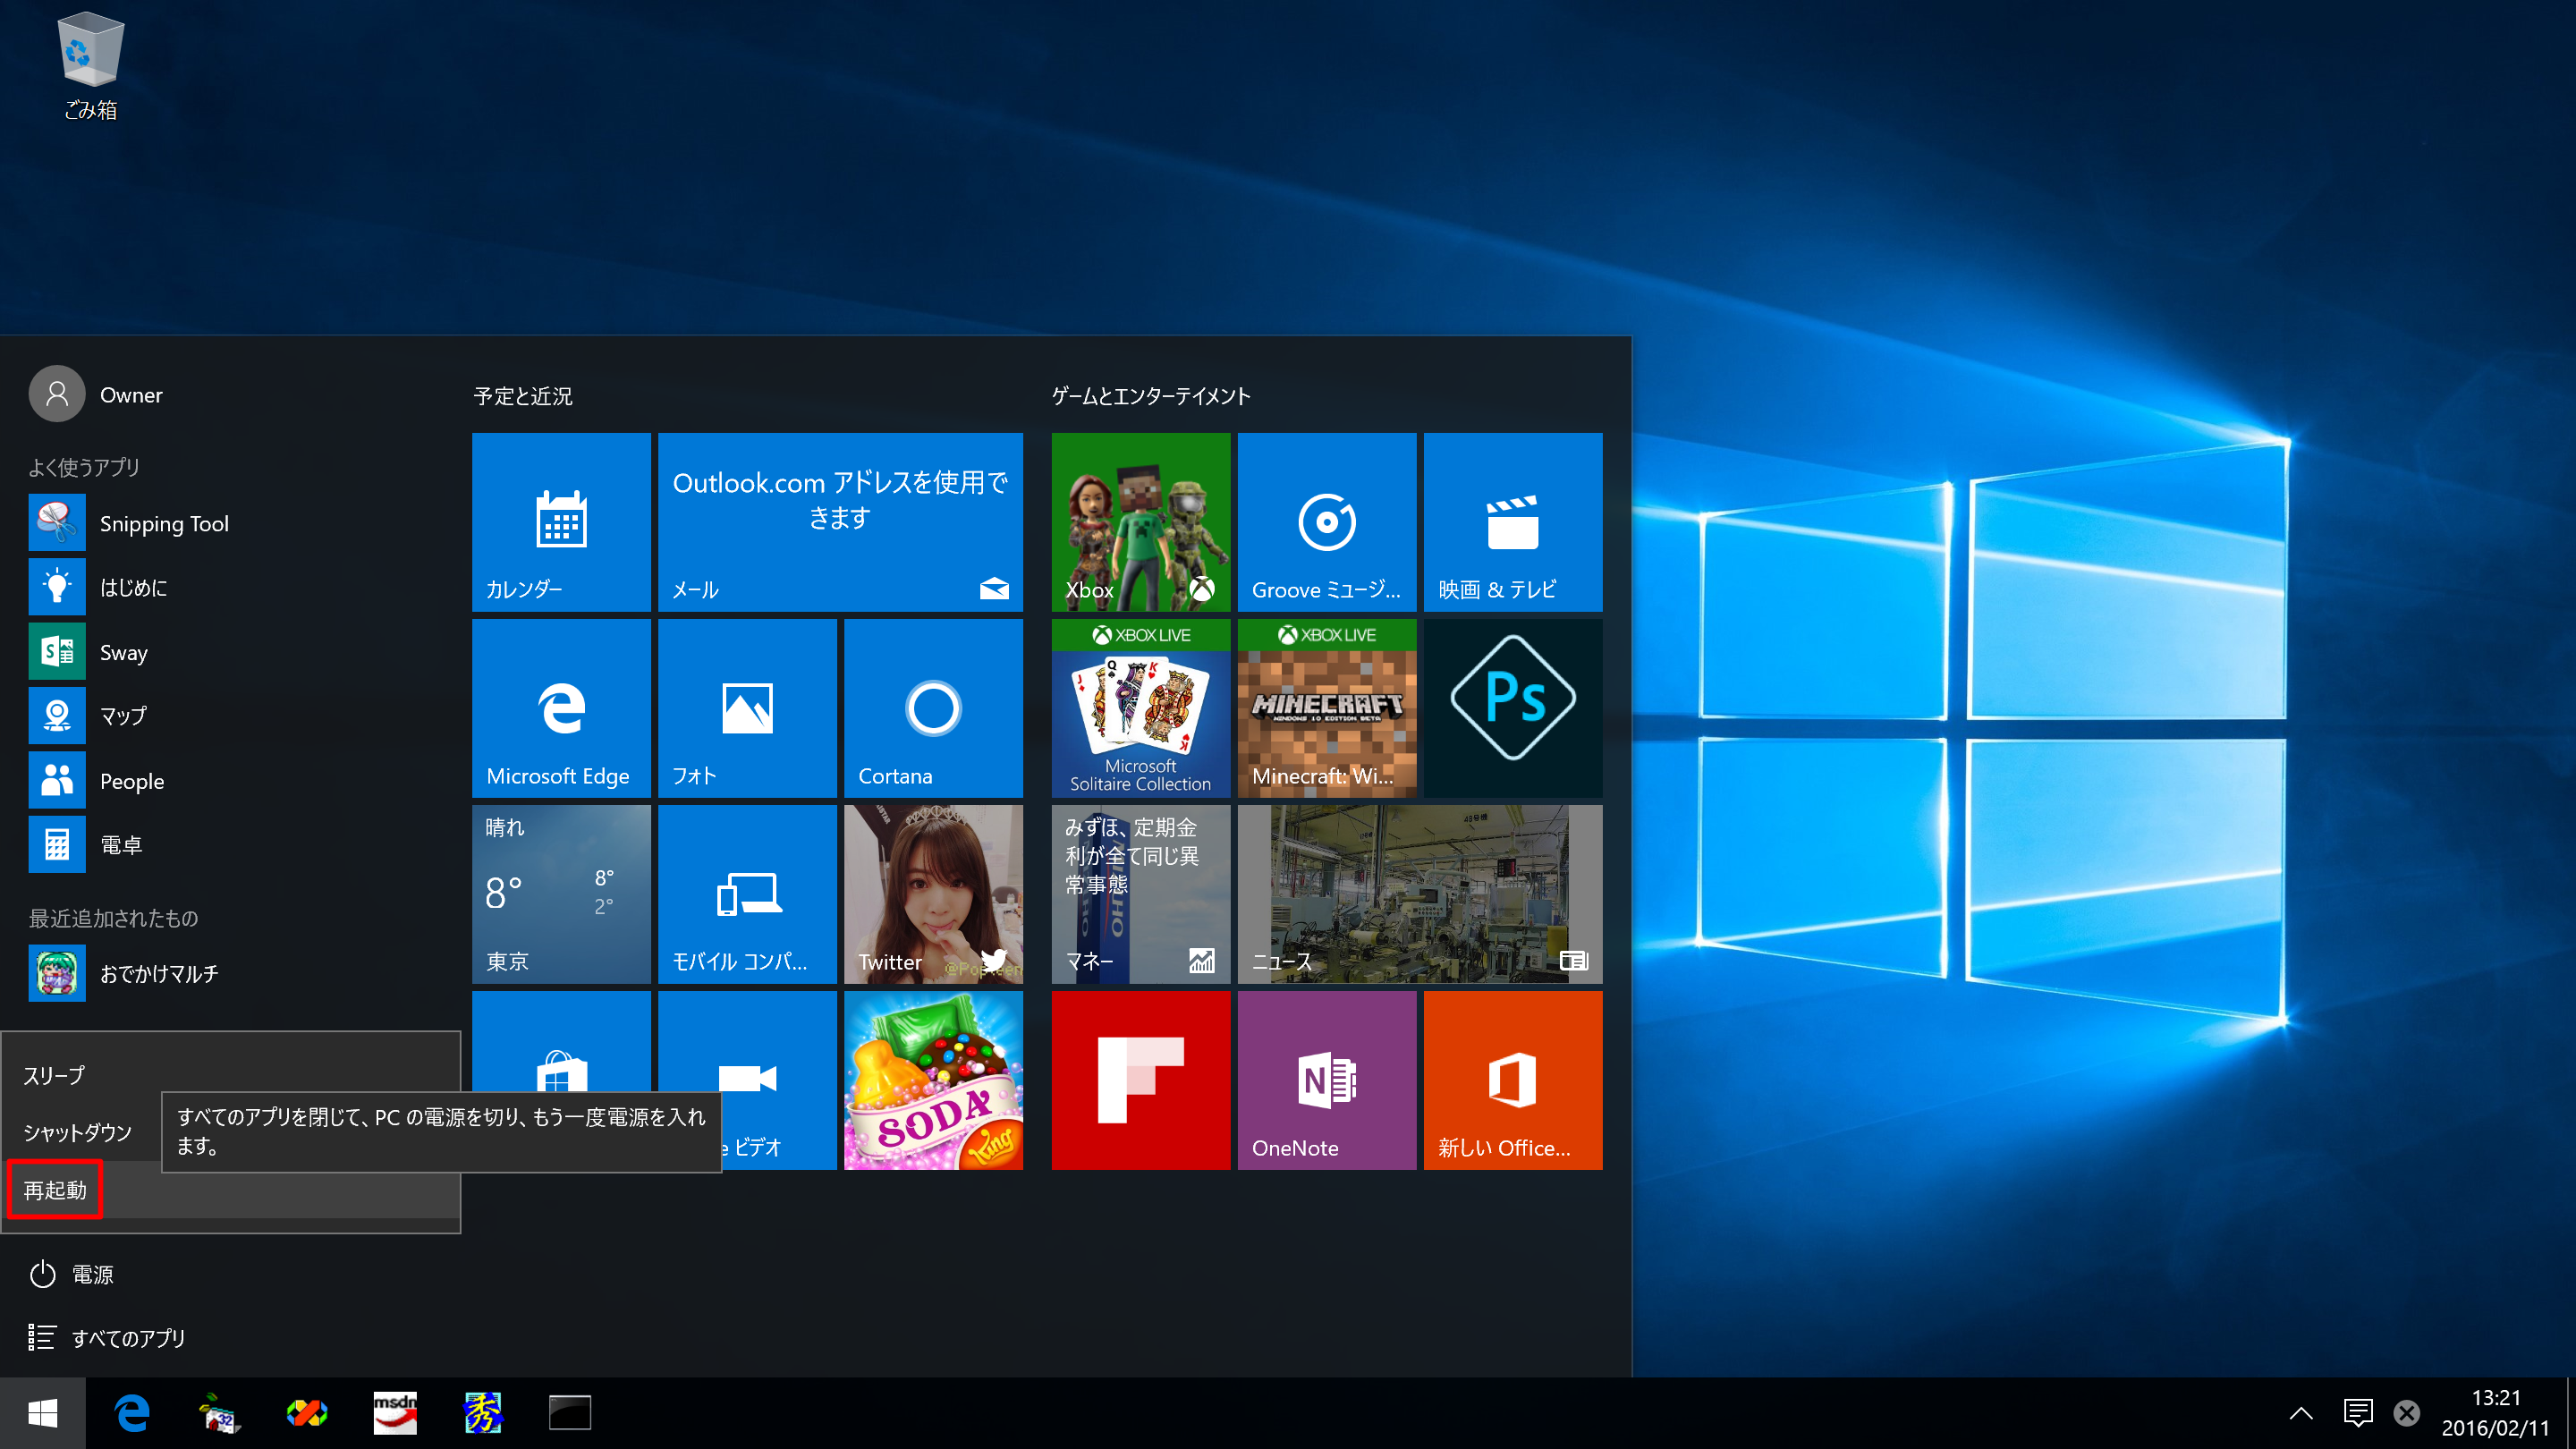
Task: Open the Photoshop Express (Ps) tile
Action: pyautogui.click(x=1513, y=708)
